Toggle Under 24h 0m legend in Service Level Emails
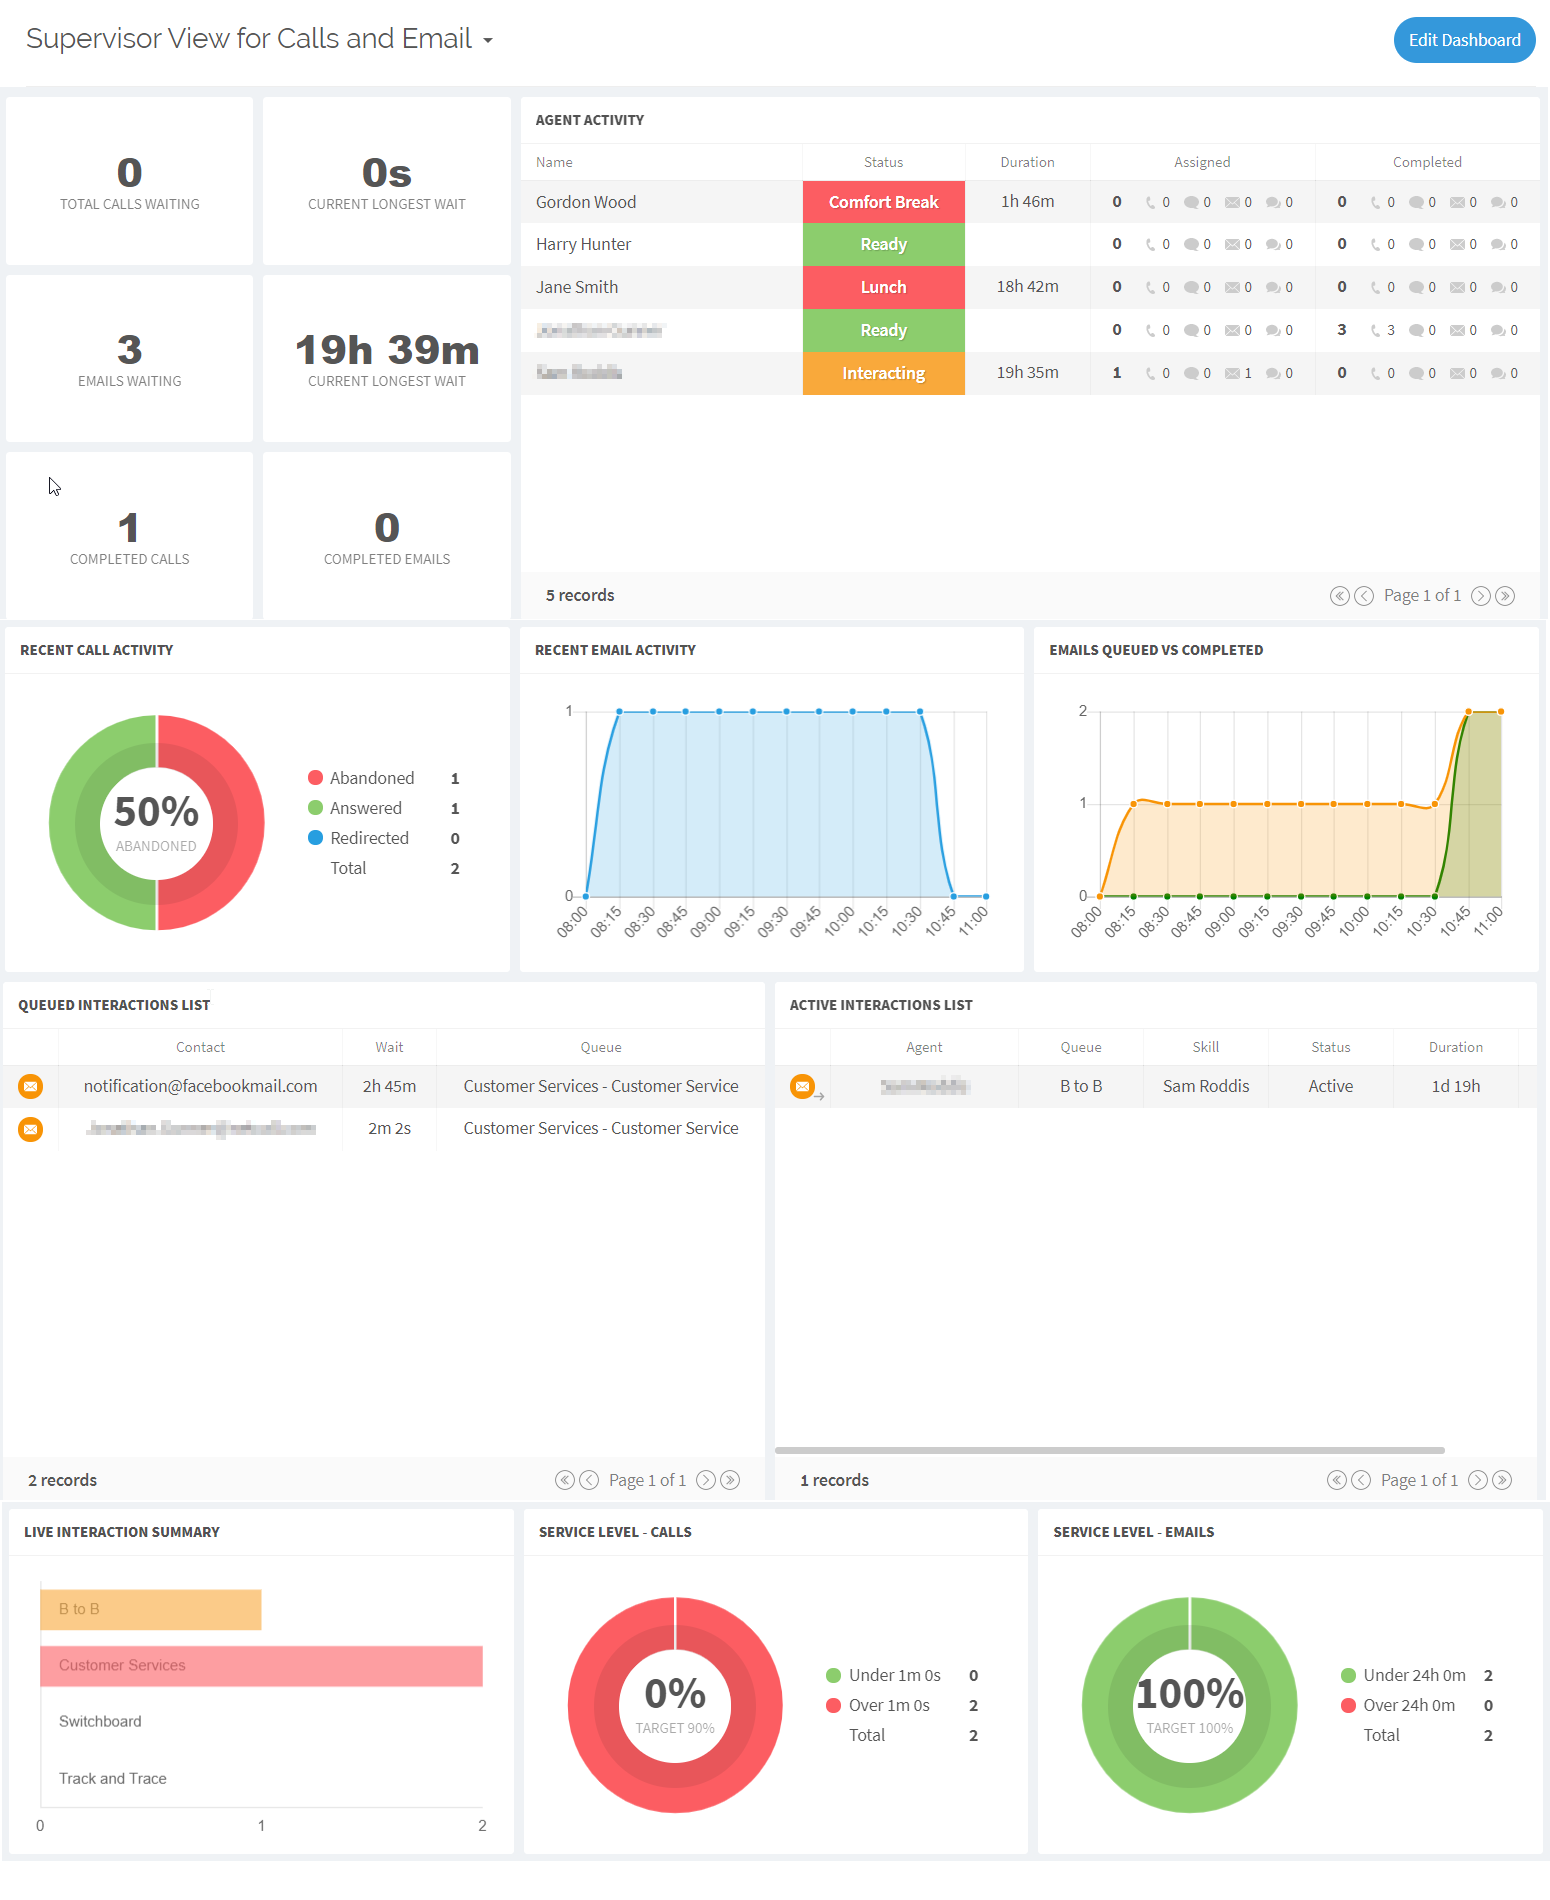Viewport: 1550px width, 1900px height. (x=1413, y=1675)
